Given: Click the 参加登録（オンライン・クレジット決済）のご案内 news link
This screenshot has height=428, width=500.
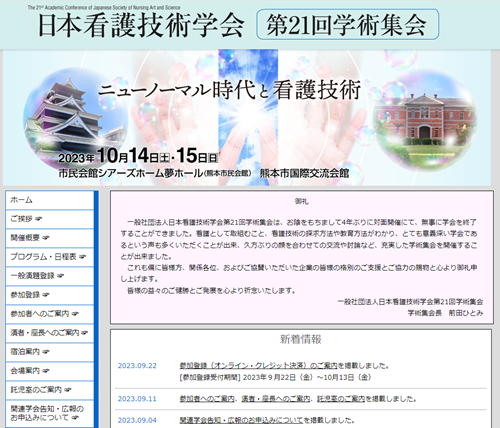Looking at the screenshot, I should (259, 366).
